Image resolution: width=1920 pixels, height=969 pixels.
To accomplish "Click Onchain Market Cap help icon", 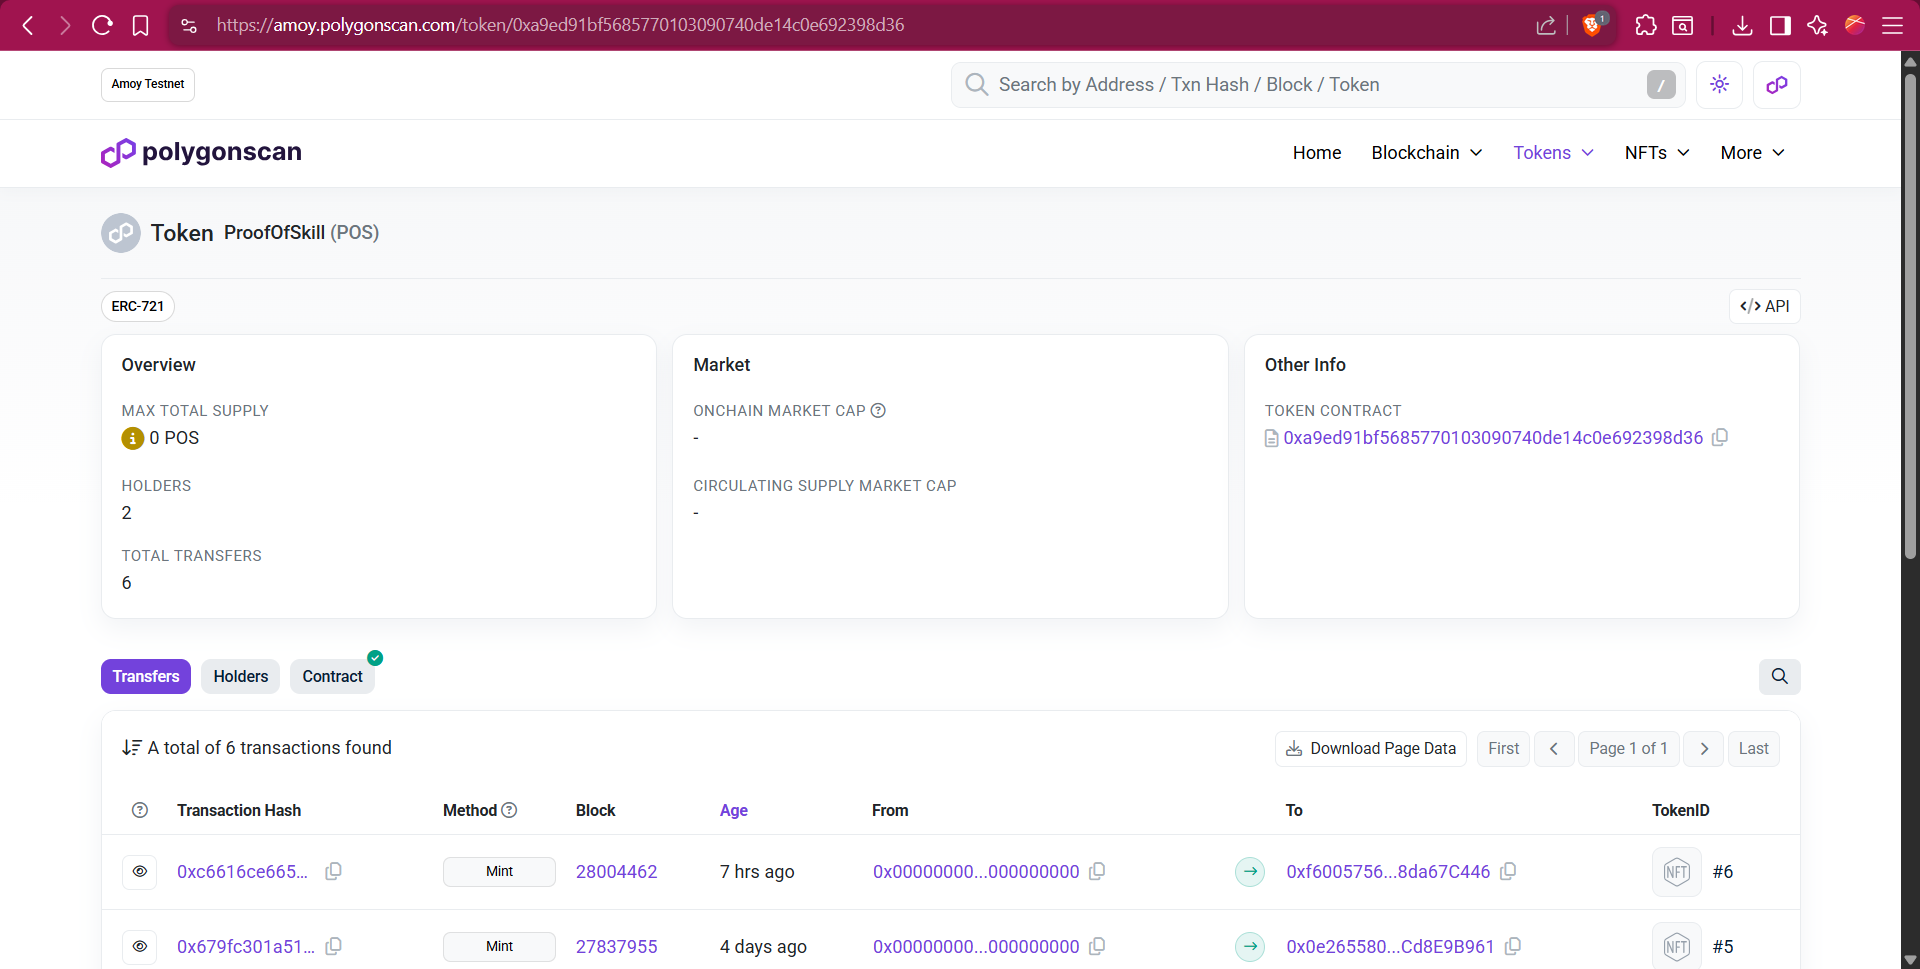I will click(878, 410).
